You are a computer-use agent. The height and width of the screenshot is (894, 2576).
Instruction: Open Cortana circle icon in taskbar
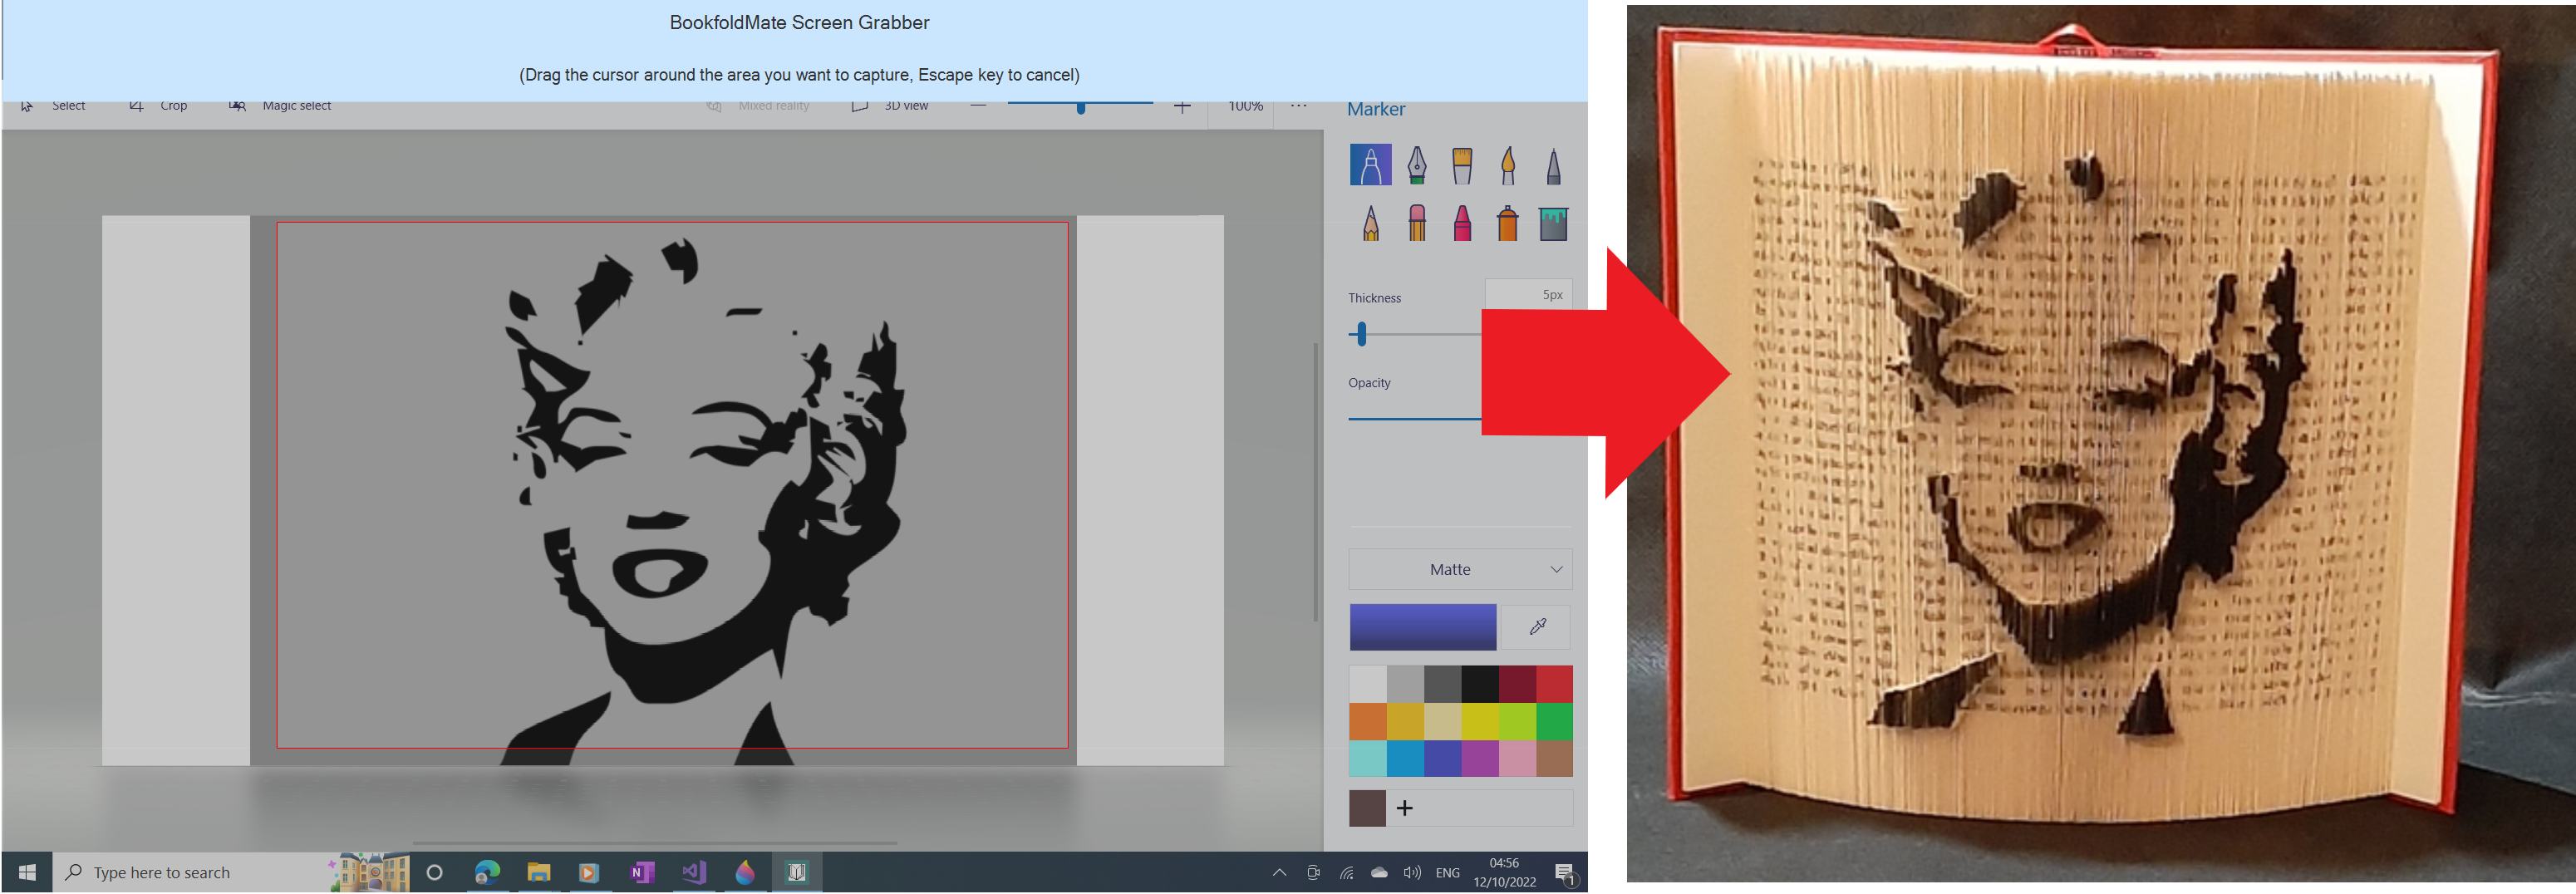point(434,872)
